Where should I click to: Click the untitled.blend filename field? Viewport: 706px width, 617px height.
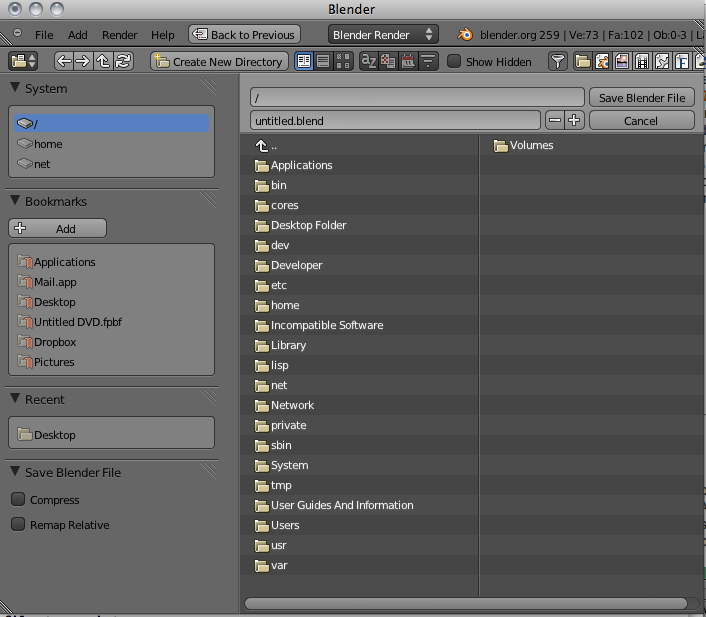pos(395,120)
